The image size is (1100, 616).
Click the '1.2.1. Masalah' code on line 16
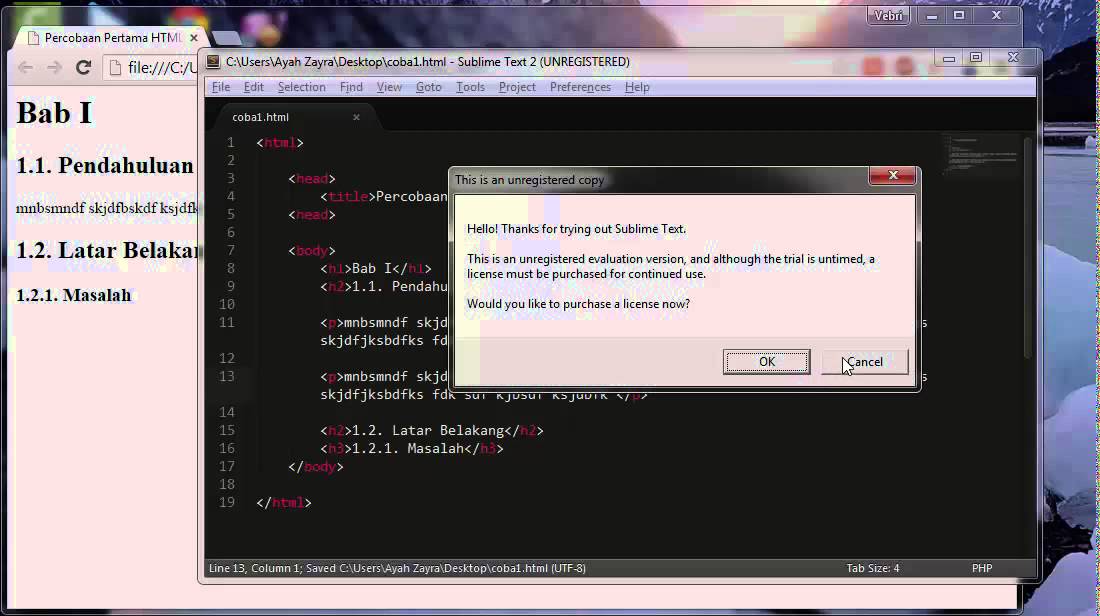tap(408, 448)
